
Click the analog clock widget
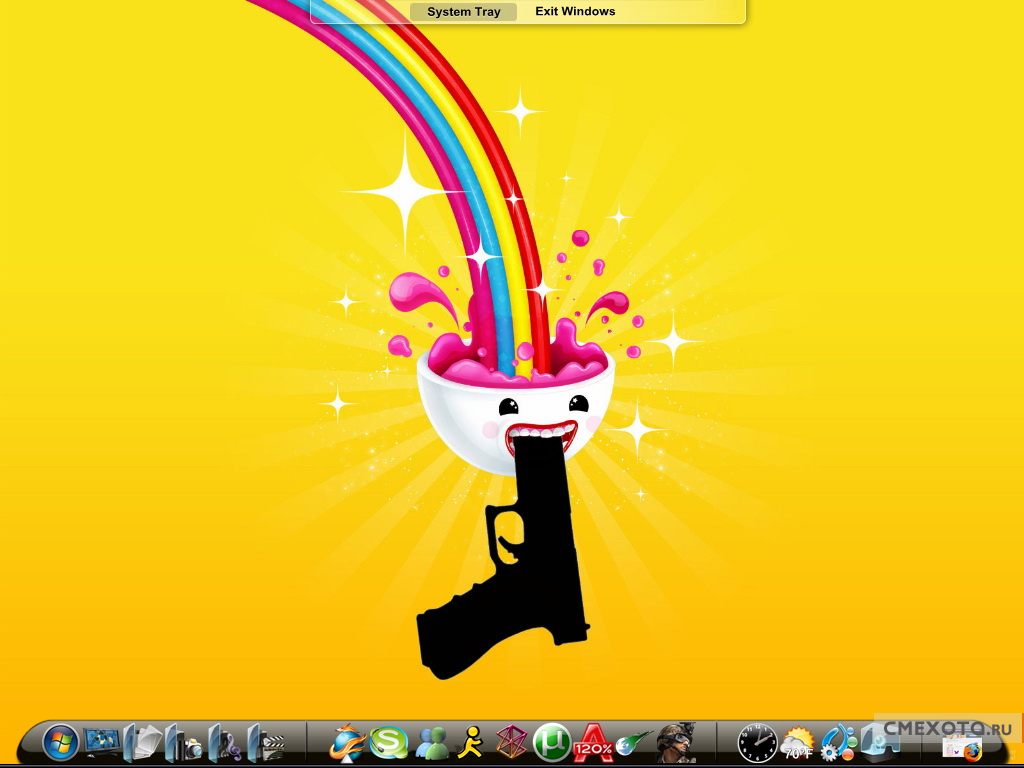click(x=757, y=743)
